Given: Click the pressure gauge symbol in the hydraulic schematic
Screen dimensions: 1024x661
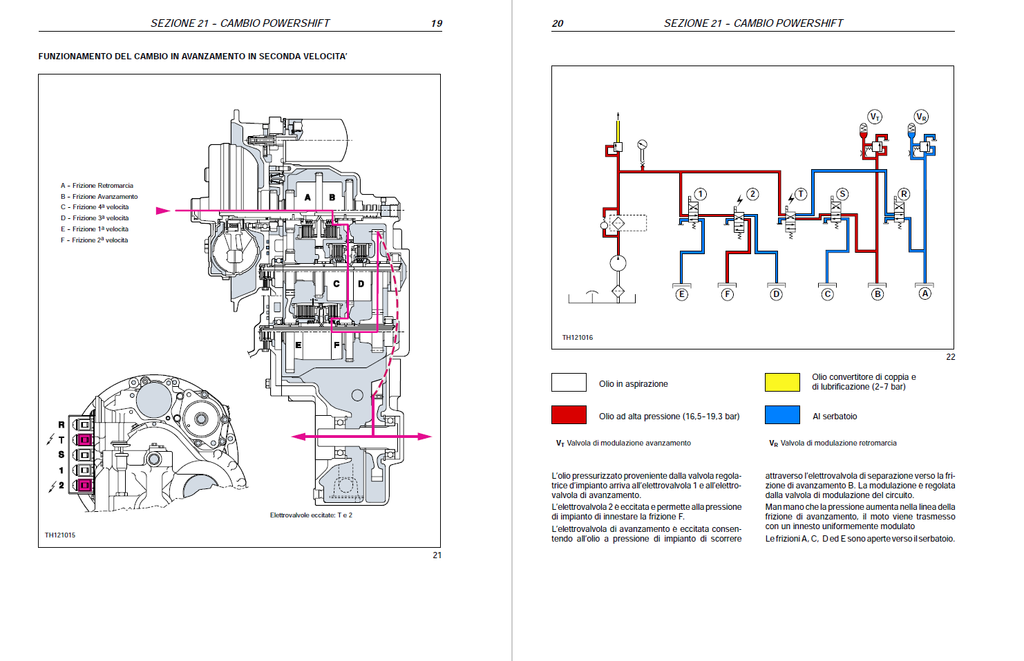Looking at the screenshot, I should 642,144.
